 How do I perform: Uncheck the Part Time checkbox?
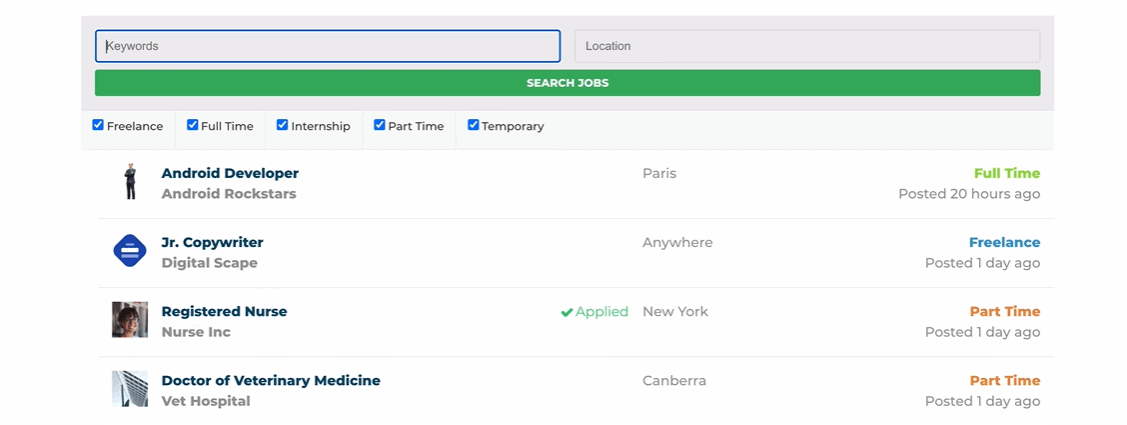380,125
